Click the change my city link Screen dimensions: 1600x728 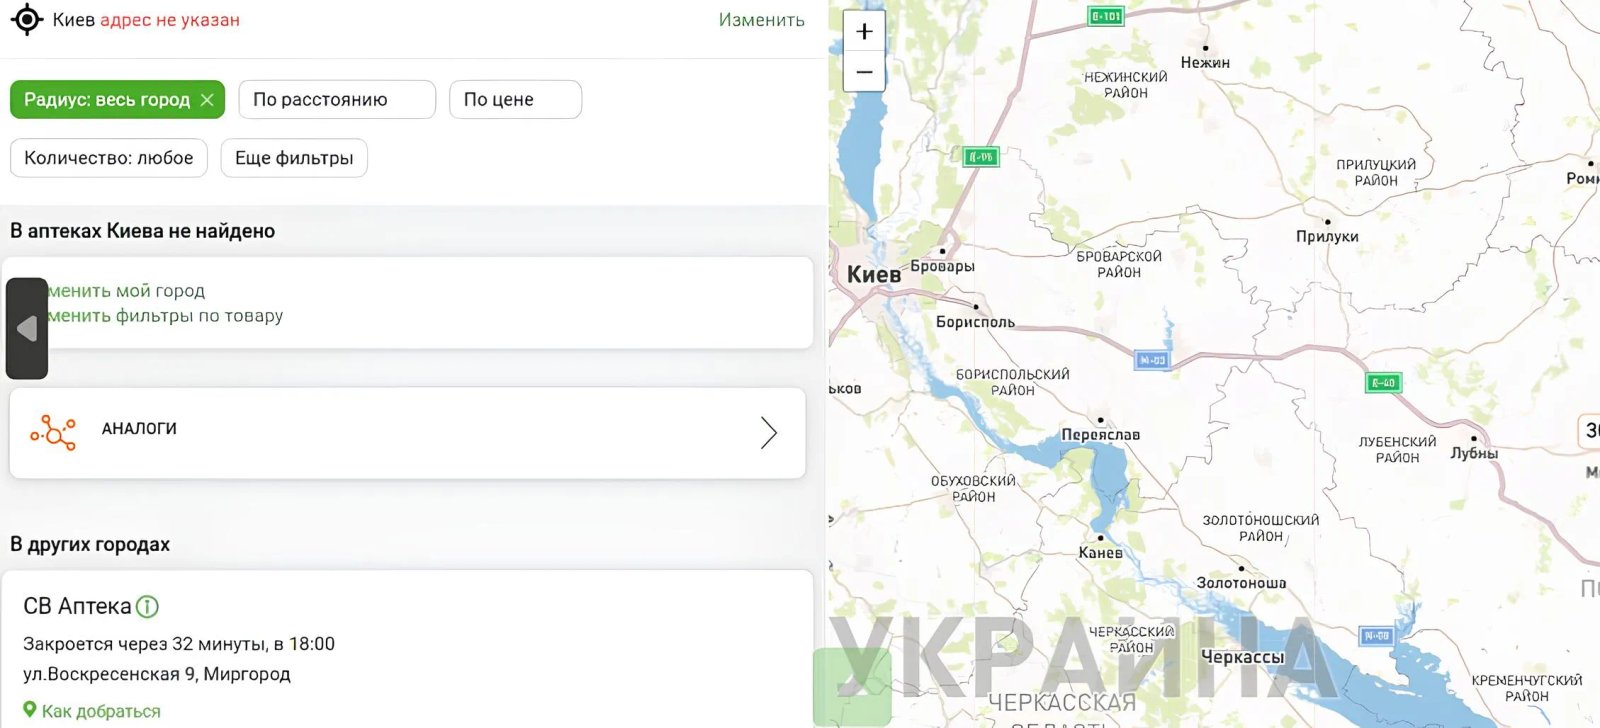(x=125, y=291)
